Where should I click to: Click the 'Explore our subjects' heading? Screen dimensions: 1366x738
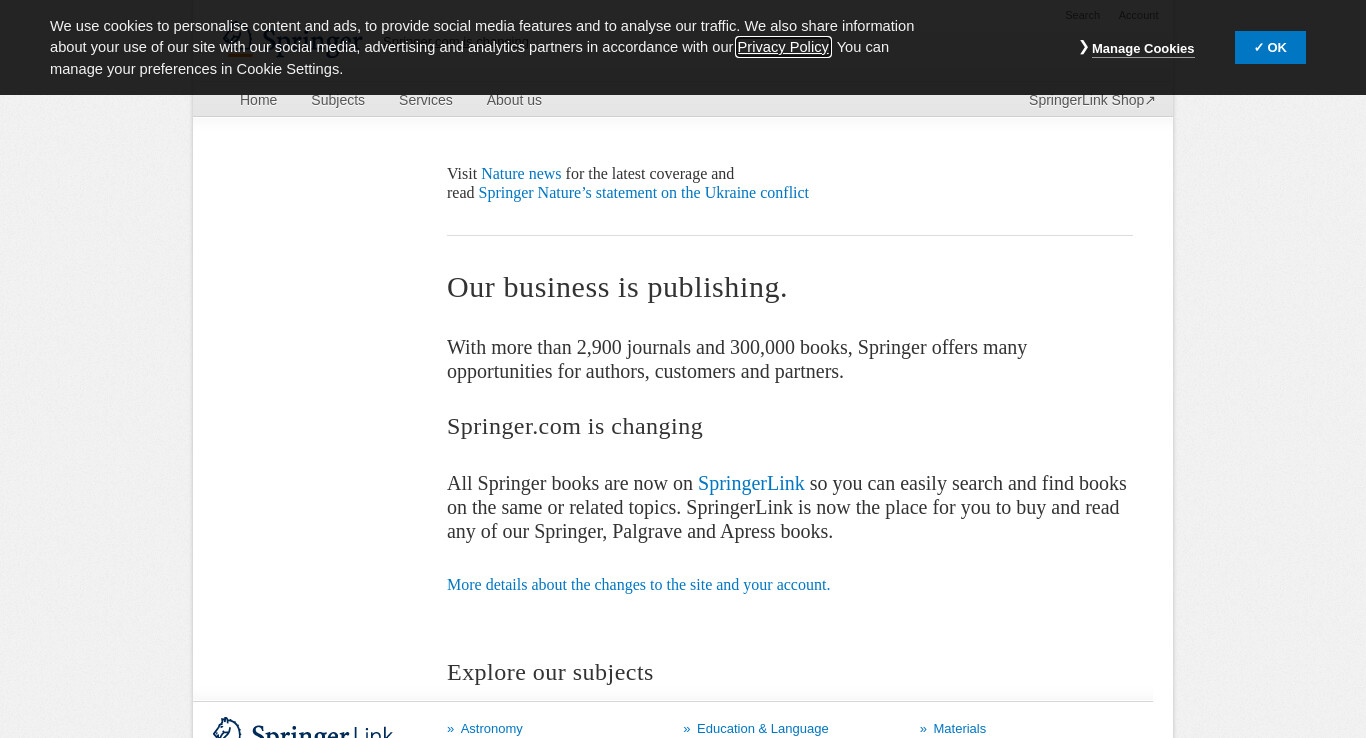[550, 673]
